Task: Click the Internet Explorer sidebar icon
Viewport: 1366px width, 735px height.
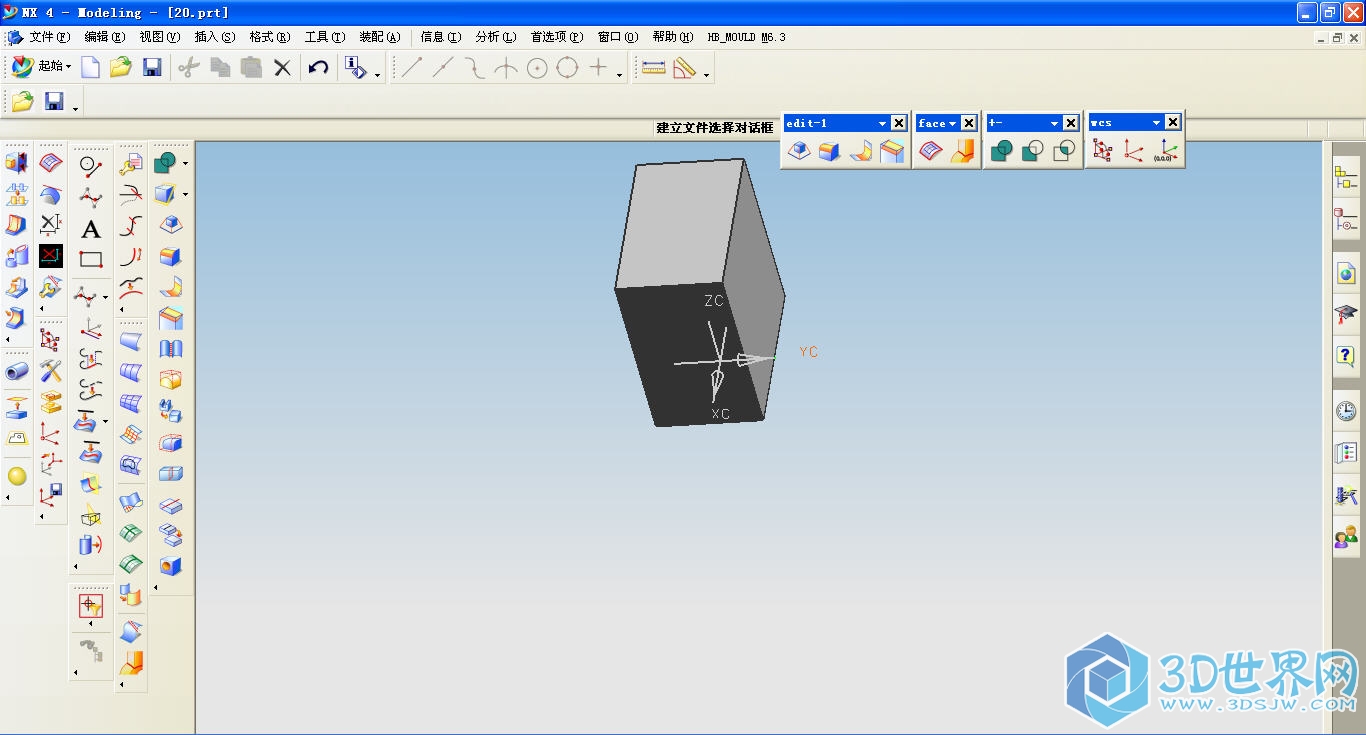Action: (1346, 272)
